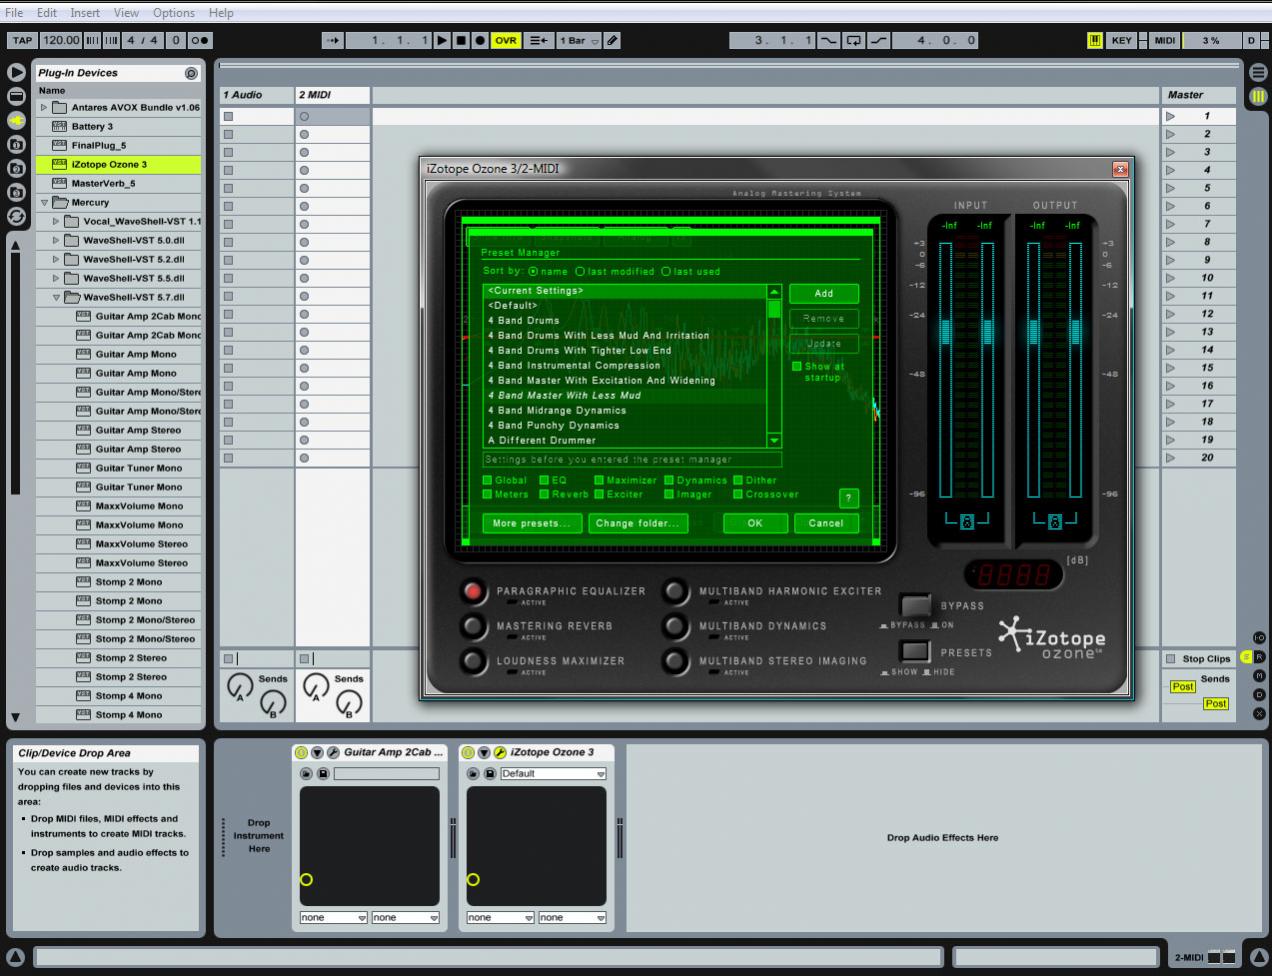Image resolution: width=1272 pixels, height=976 pixels.
Task: Click the Paragraphic Equalizer module button
Action: click(473, 591)
